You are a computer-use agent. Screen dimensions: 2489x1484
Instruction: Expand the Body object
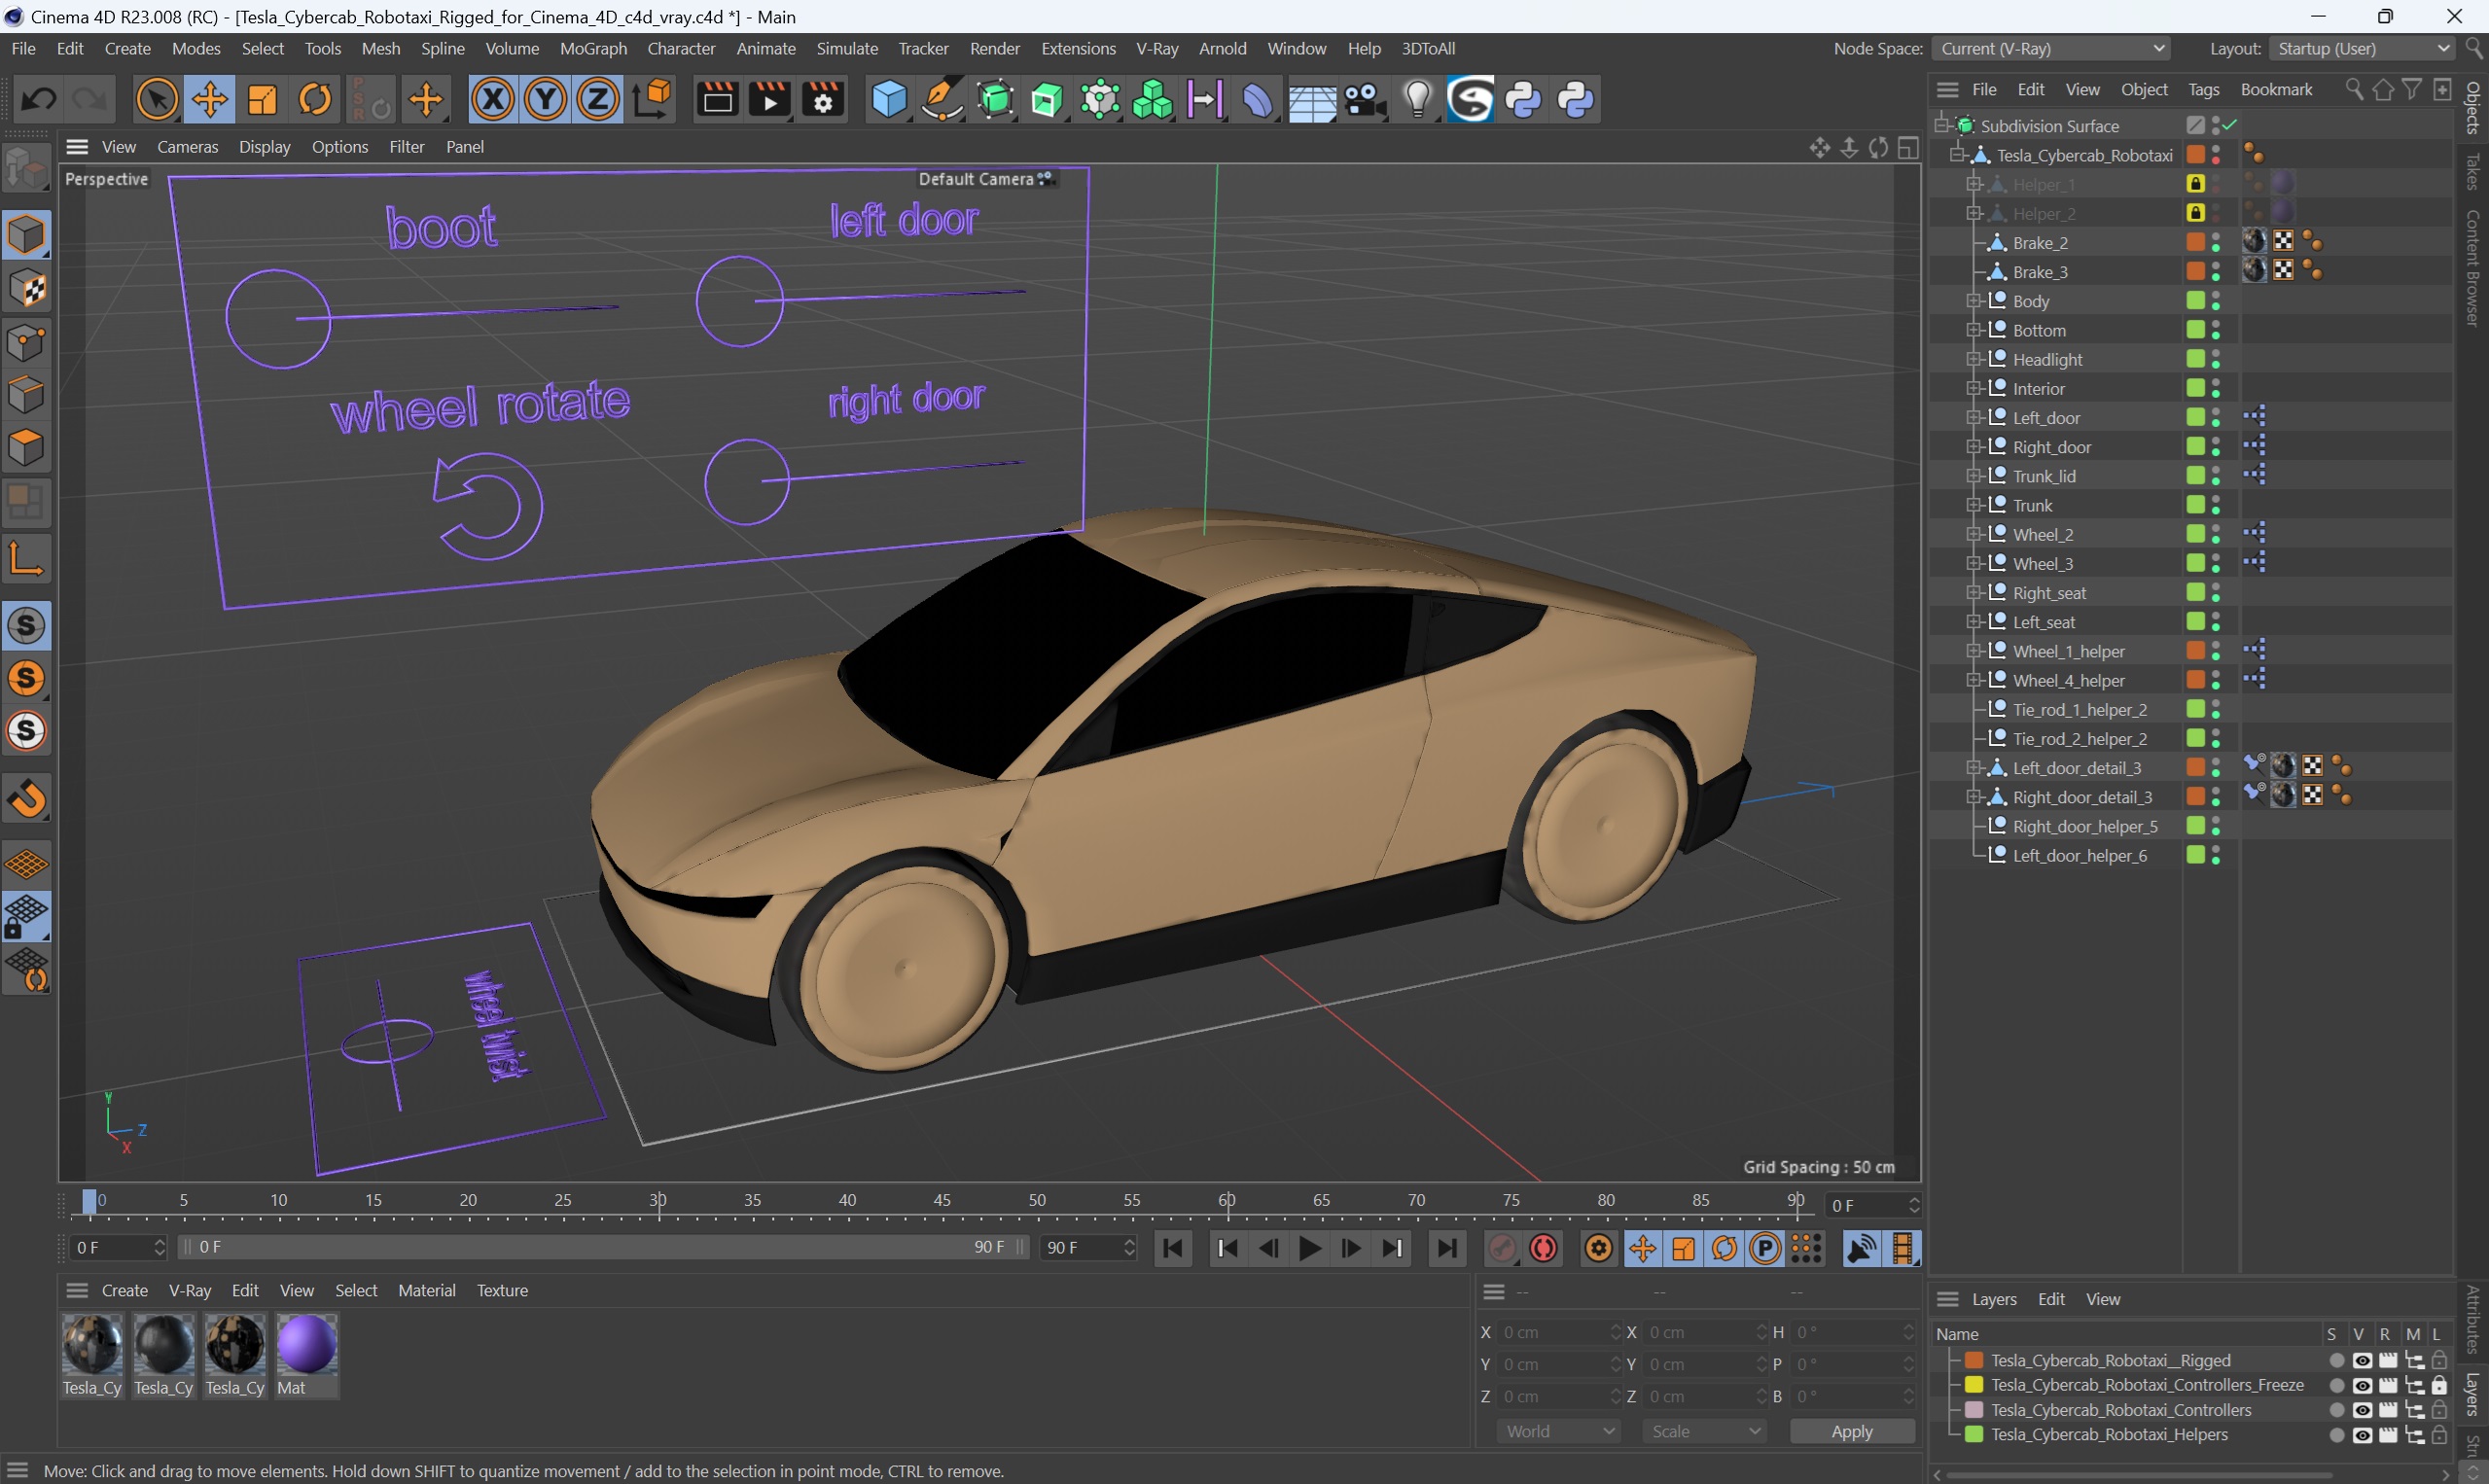1973,301
